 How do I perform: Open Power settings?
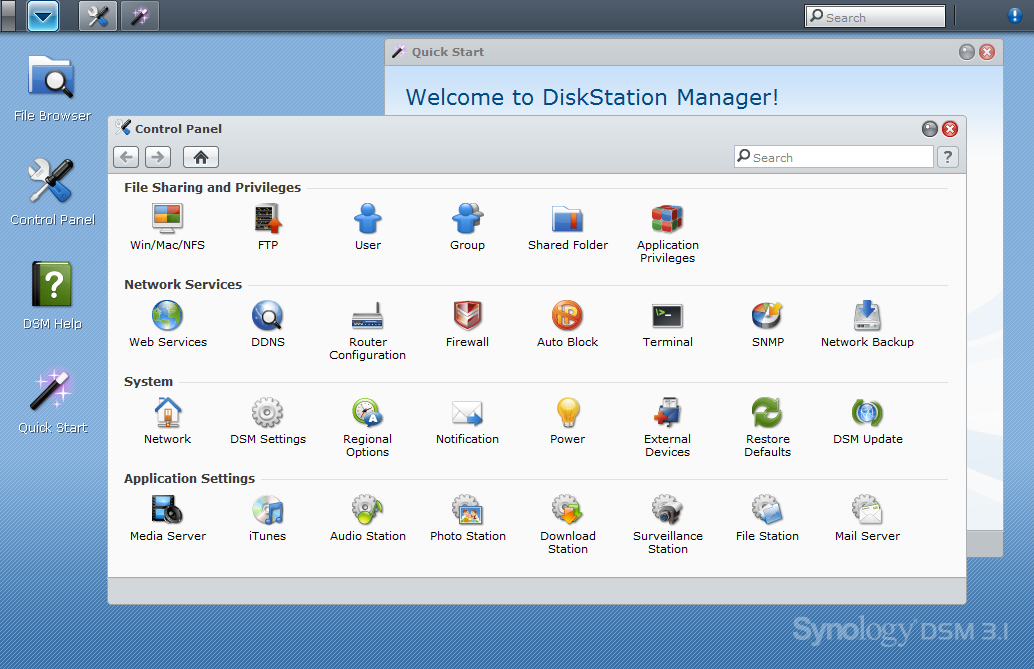point(568,421)
